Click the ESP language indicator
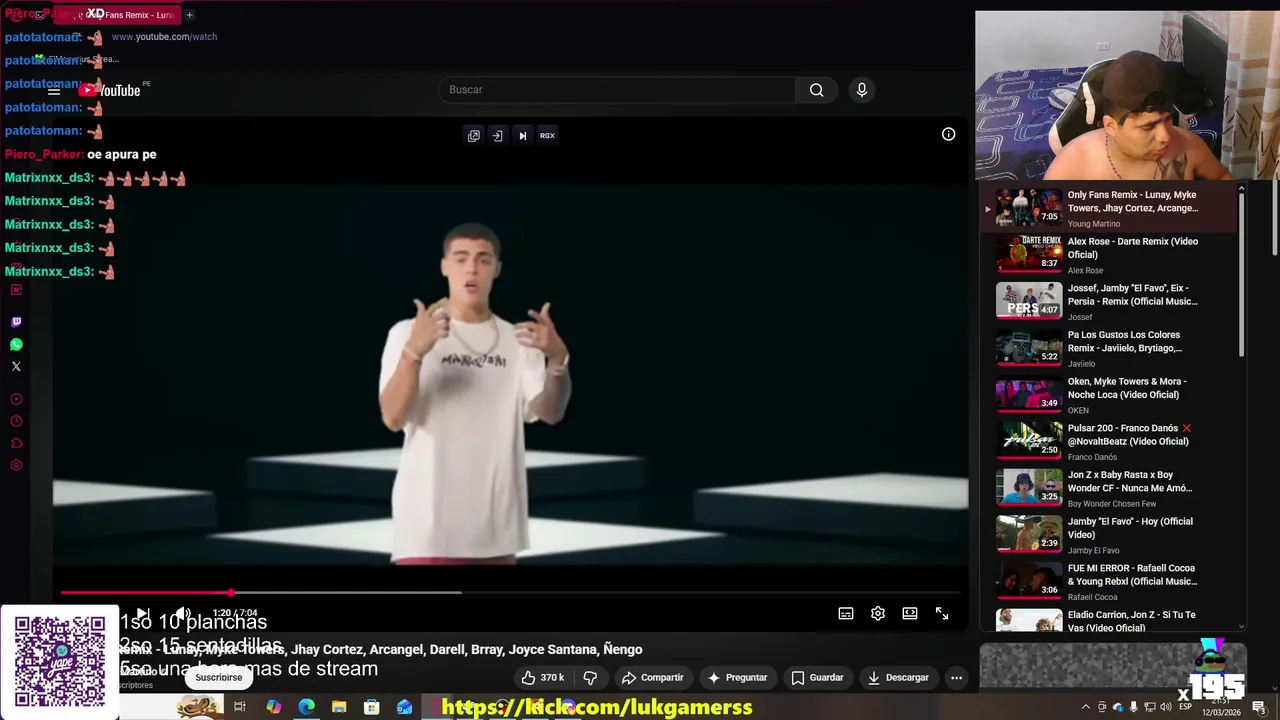1280x720 pixels. pos(1185,707)
